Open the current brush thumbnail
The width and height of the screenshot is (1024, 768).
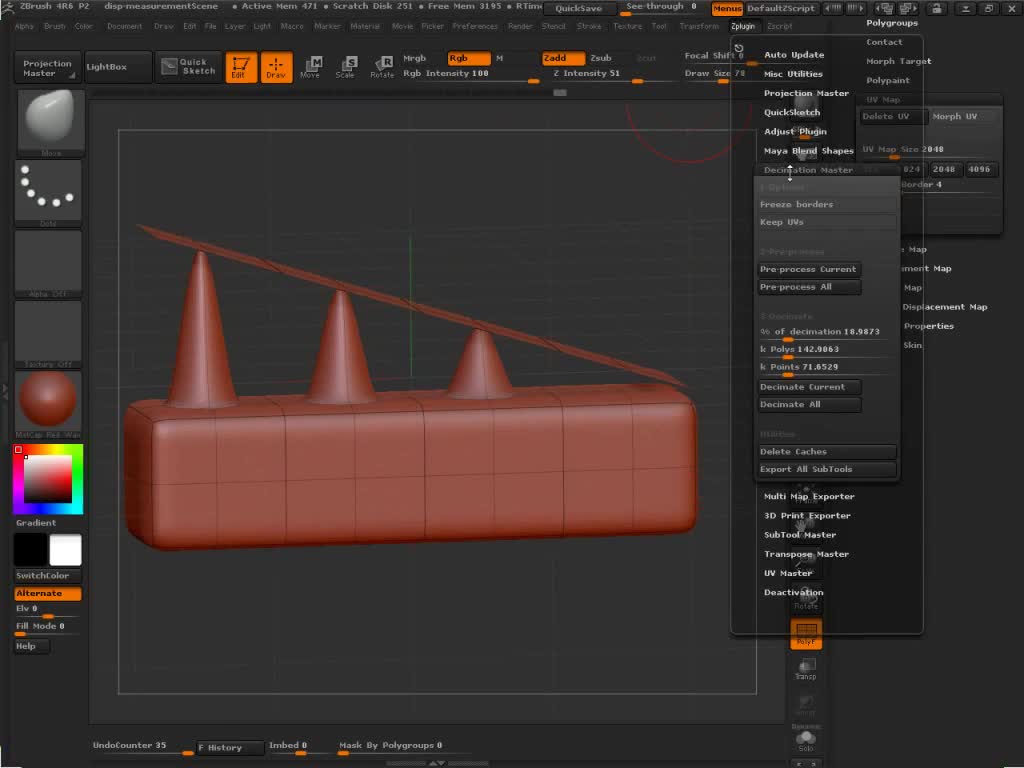[50, 123]
